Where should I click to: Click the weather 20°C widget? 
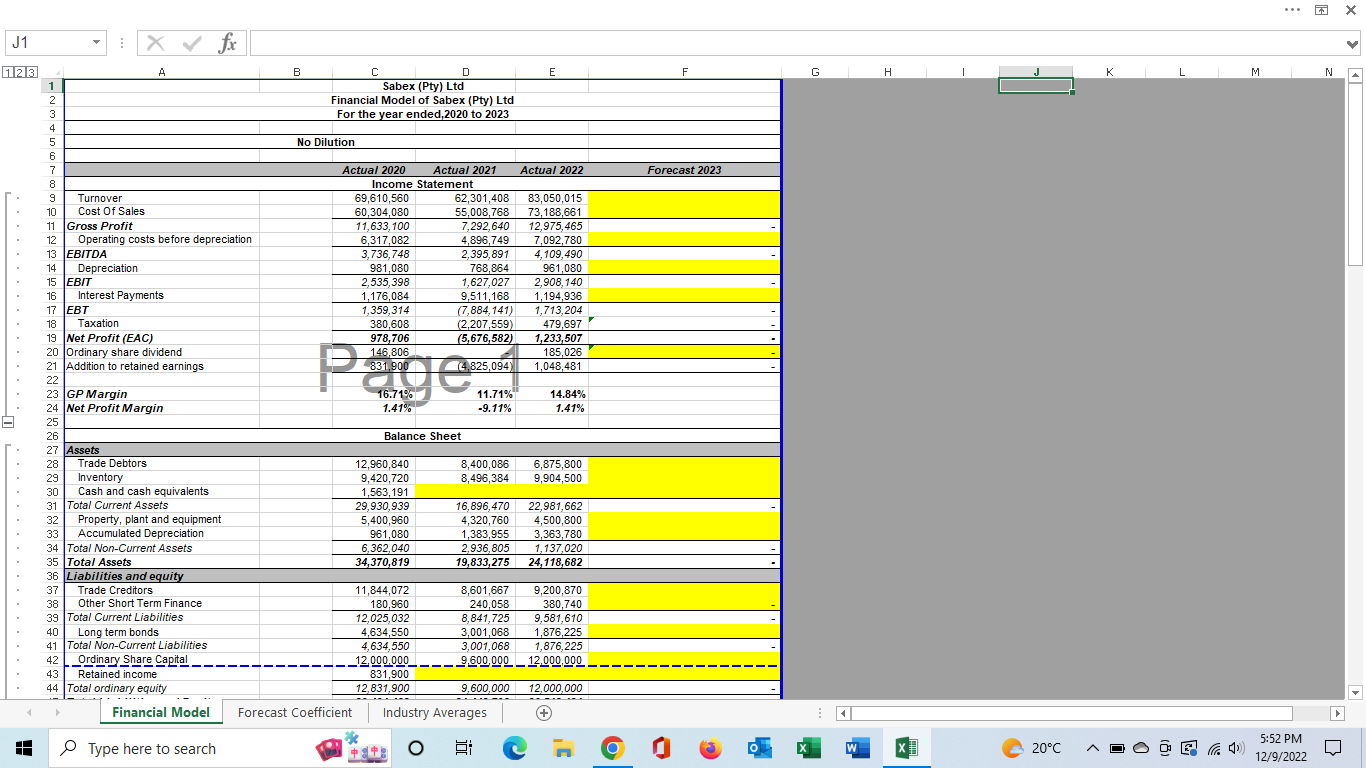pos(1029,749)
